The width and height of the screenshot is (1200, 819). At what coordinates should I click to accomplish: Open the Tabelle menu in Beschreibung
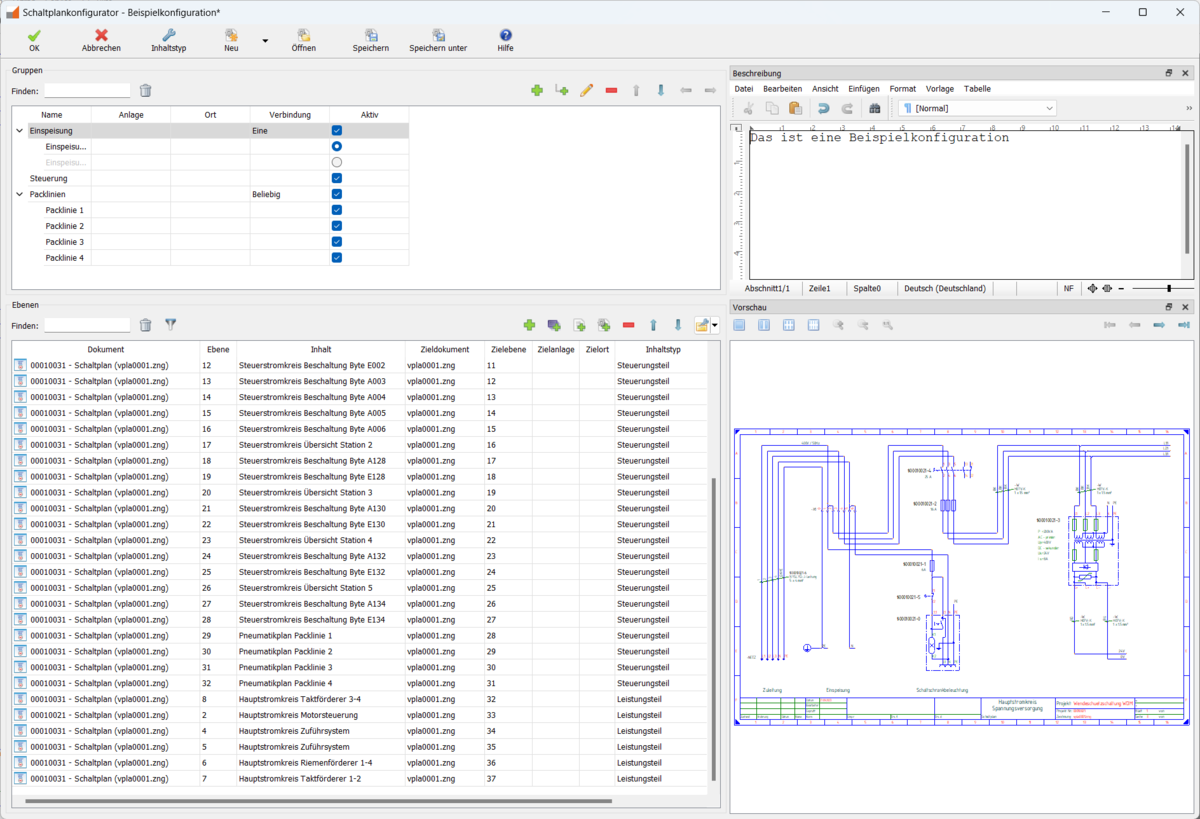pos(977,89)
